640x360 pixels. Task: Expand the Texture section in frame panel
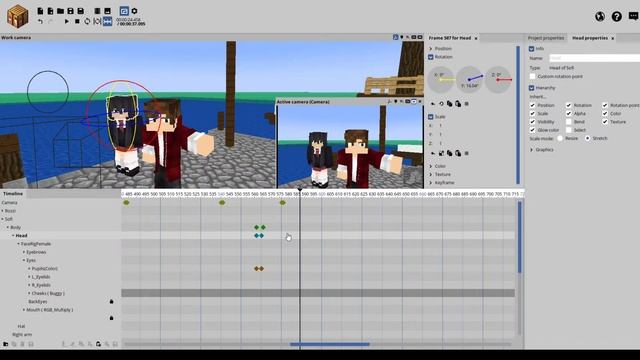tap(431, 174)
